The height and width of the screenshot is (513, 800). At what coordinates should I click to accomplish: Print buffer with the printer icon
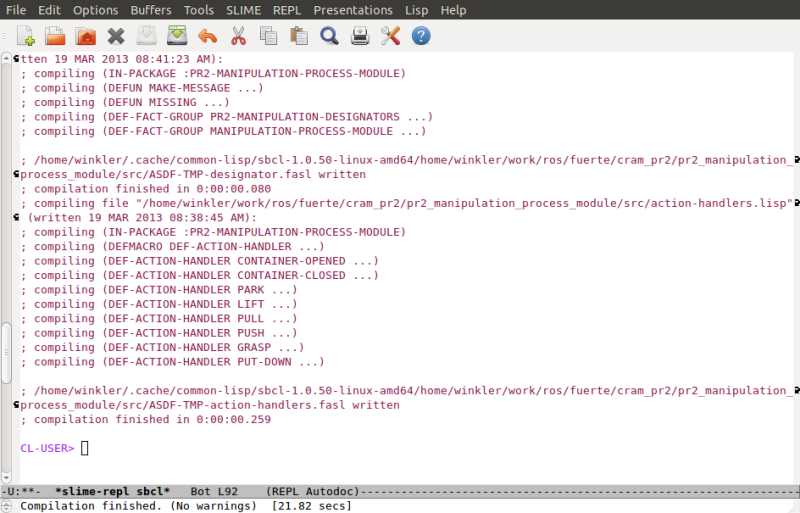(360, 37)
